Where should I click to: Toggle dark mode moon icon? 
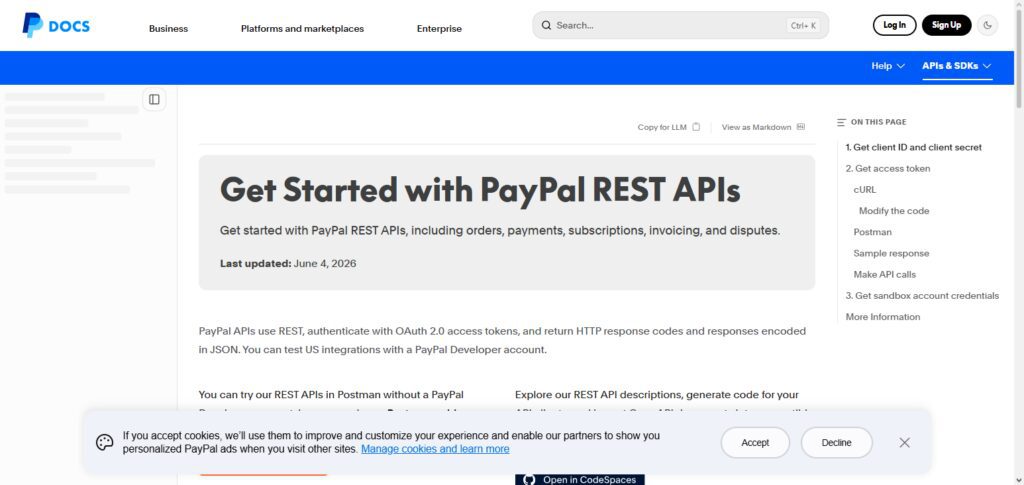coord(987,25)
